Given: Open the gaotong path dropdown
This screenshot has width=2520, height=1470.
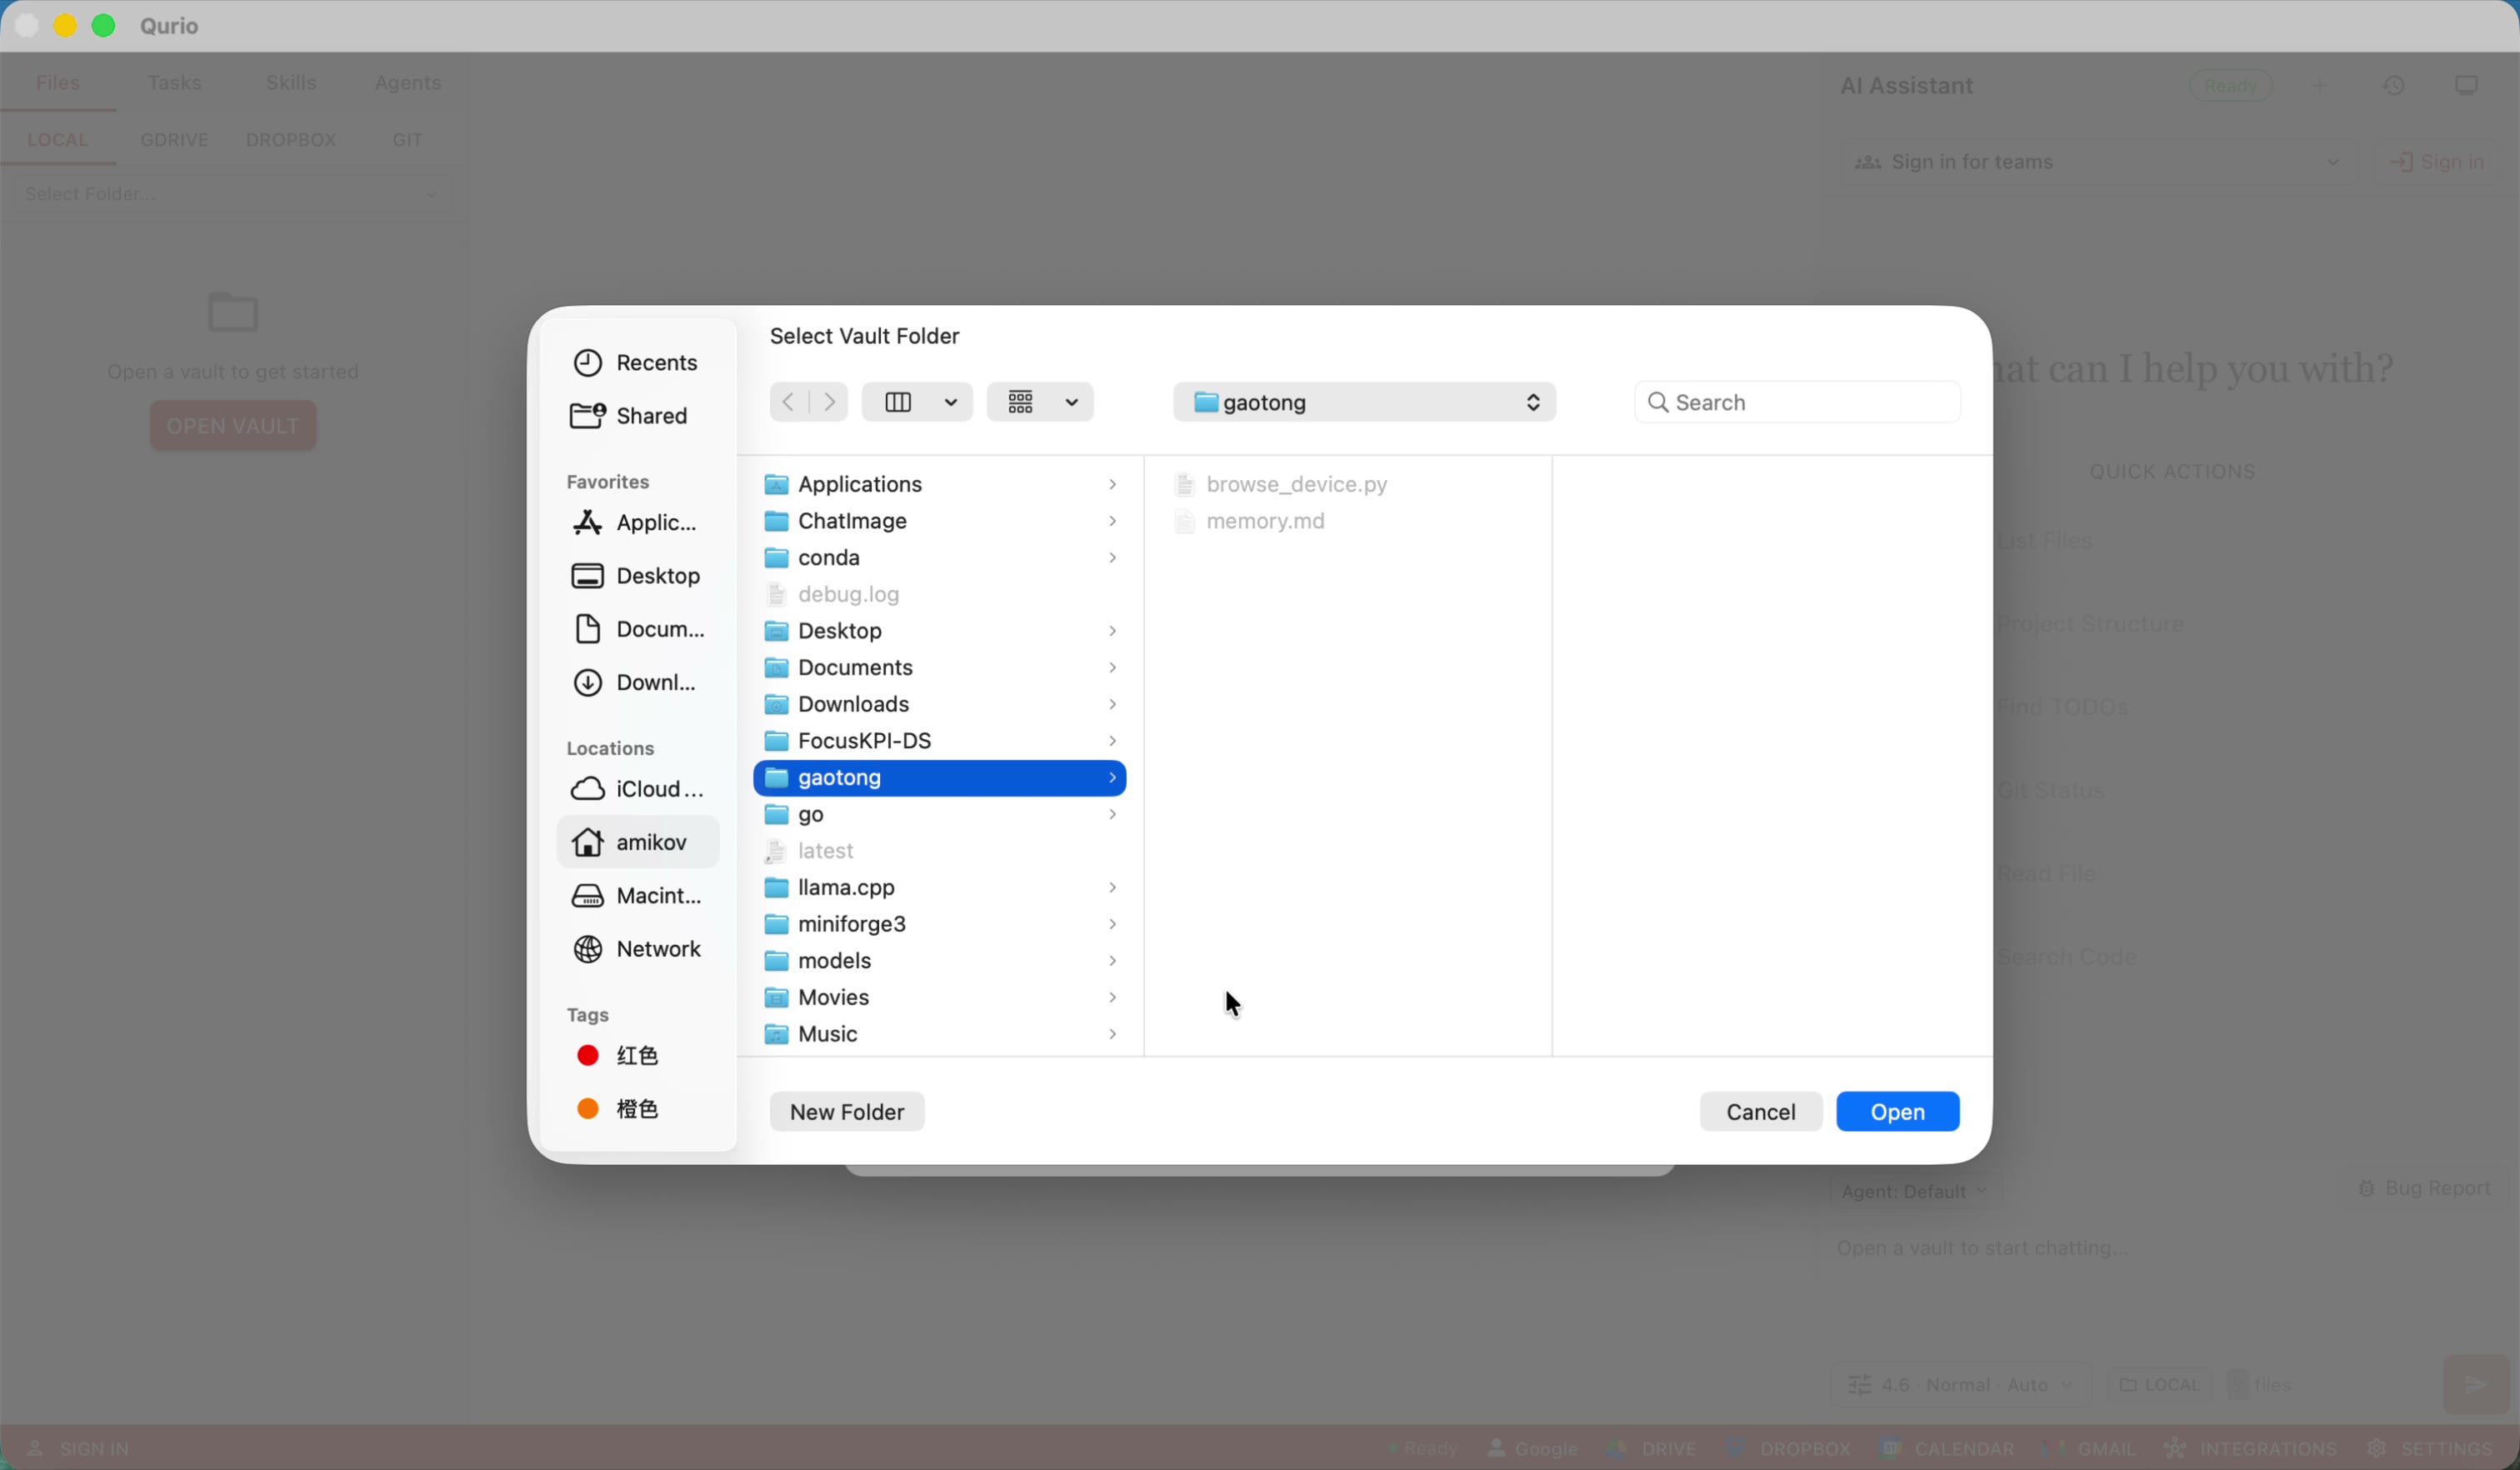Looking at the screenshot, I should point(1364,401).
